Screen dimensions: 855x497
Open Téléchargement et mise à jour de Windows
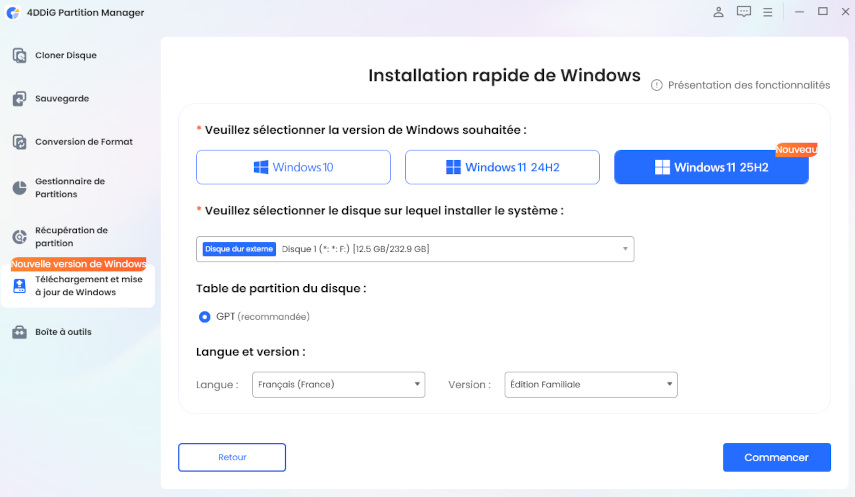coord(78,286)
